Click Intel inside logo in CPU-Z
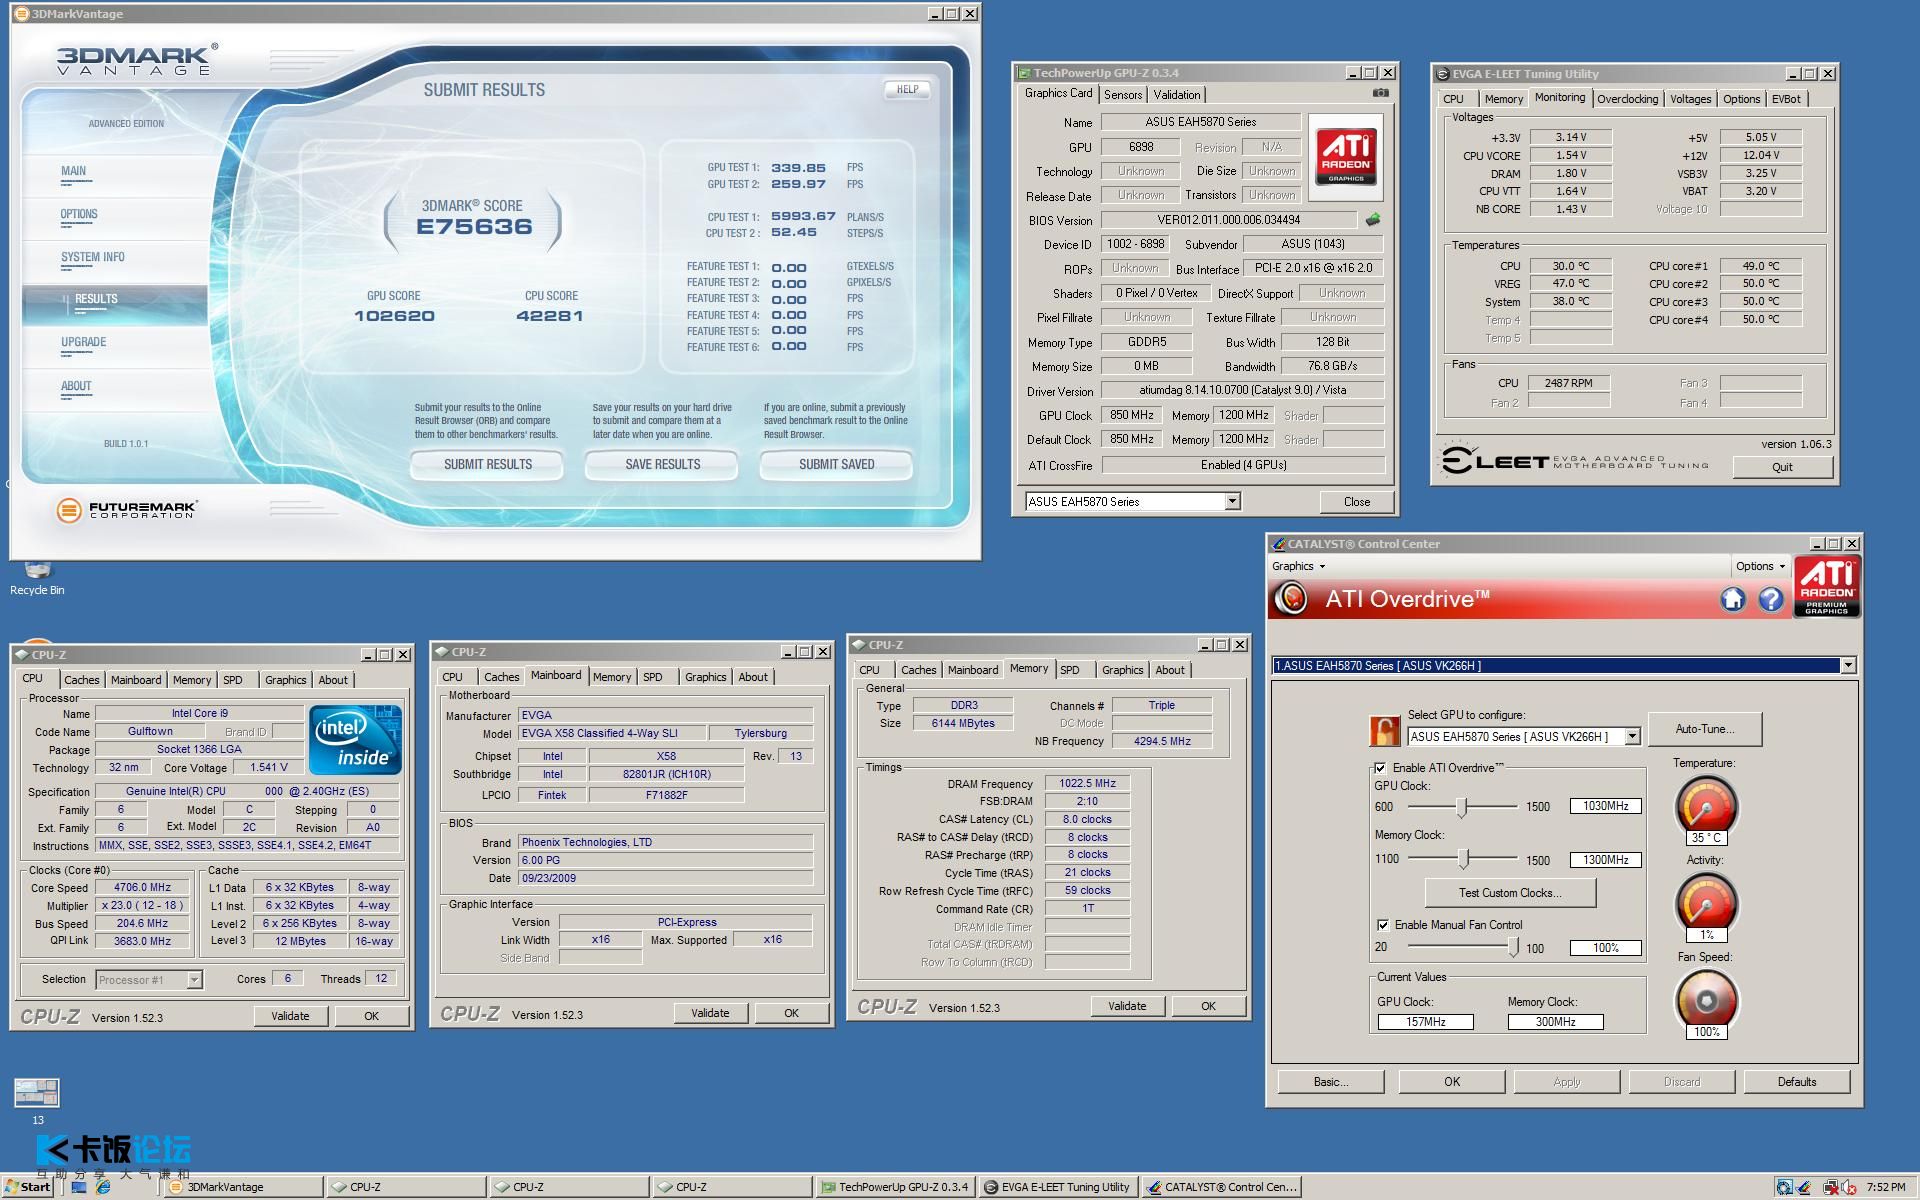Viewport: 1920px width, 1200px height. point(356,740)
